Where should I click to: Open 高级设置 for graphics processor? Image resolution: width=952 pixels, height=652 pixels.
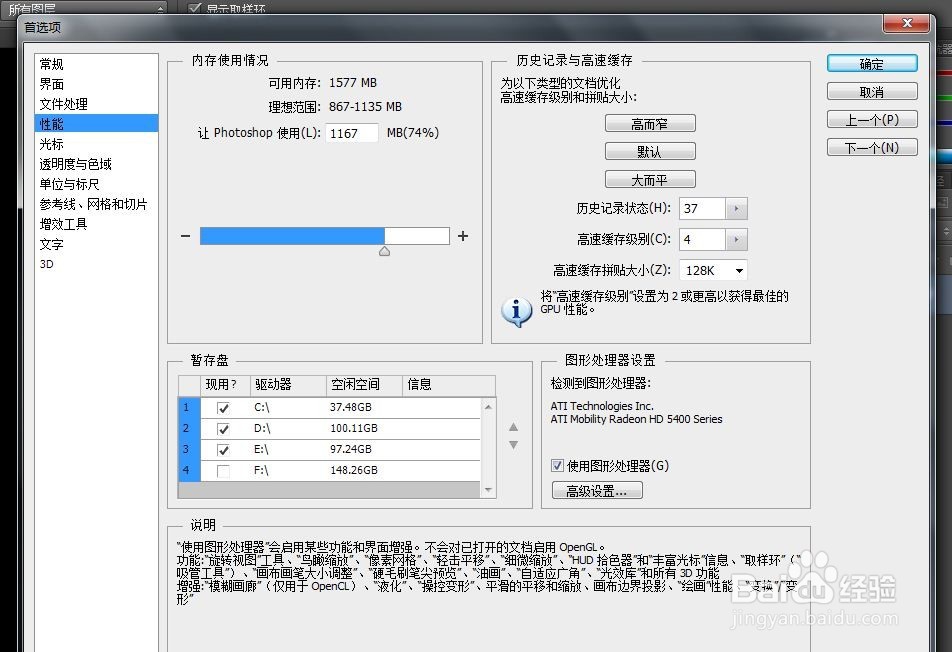pos(597,491)
